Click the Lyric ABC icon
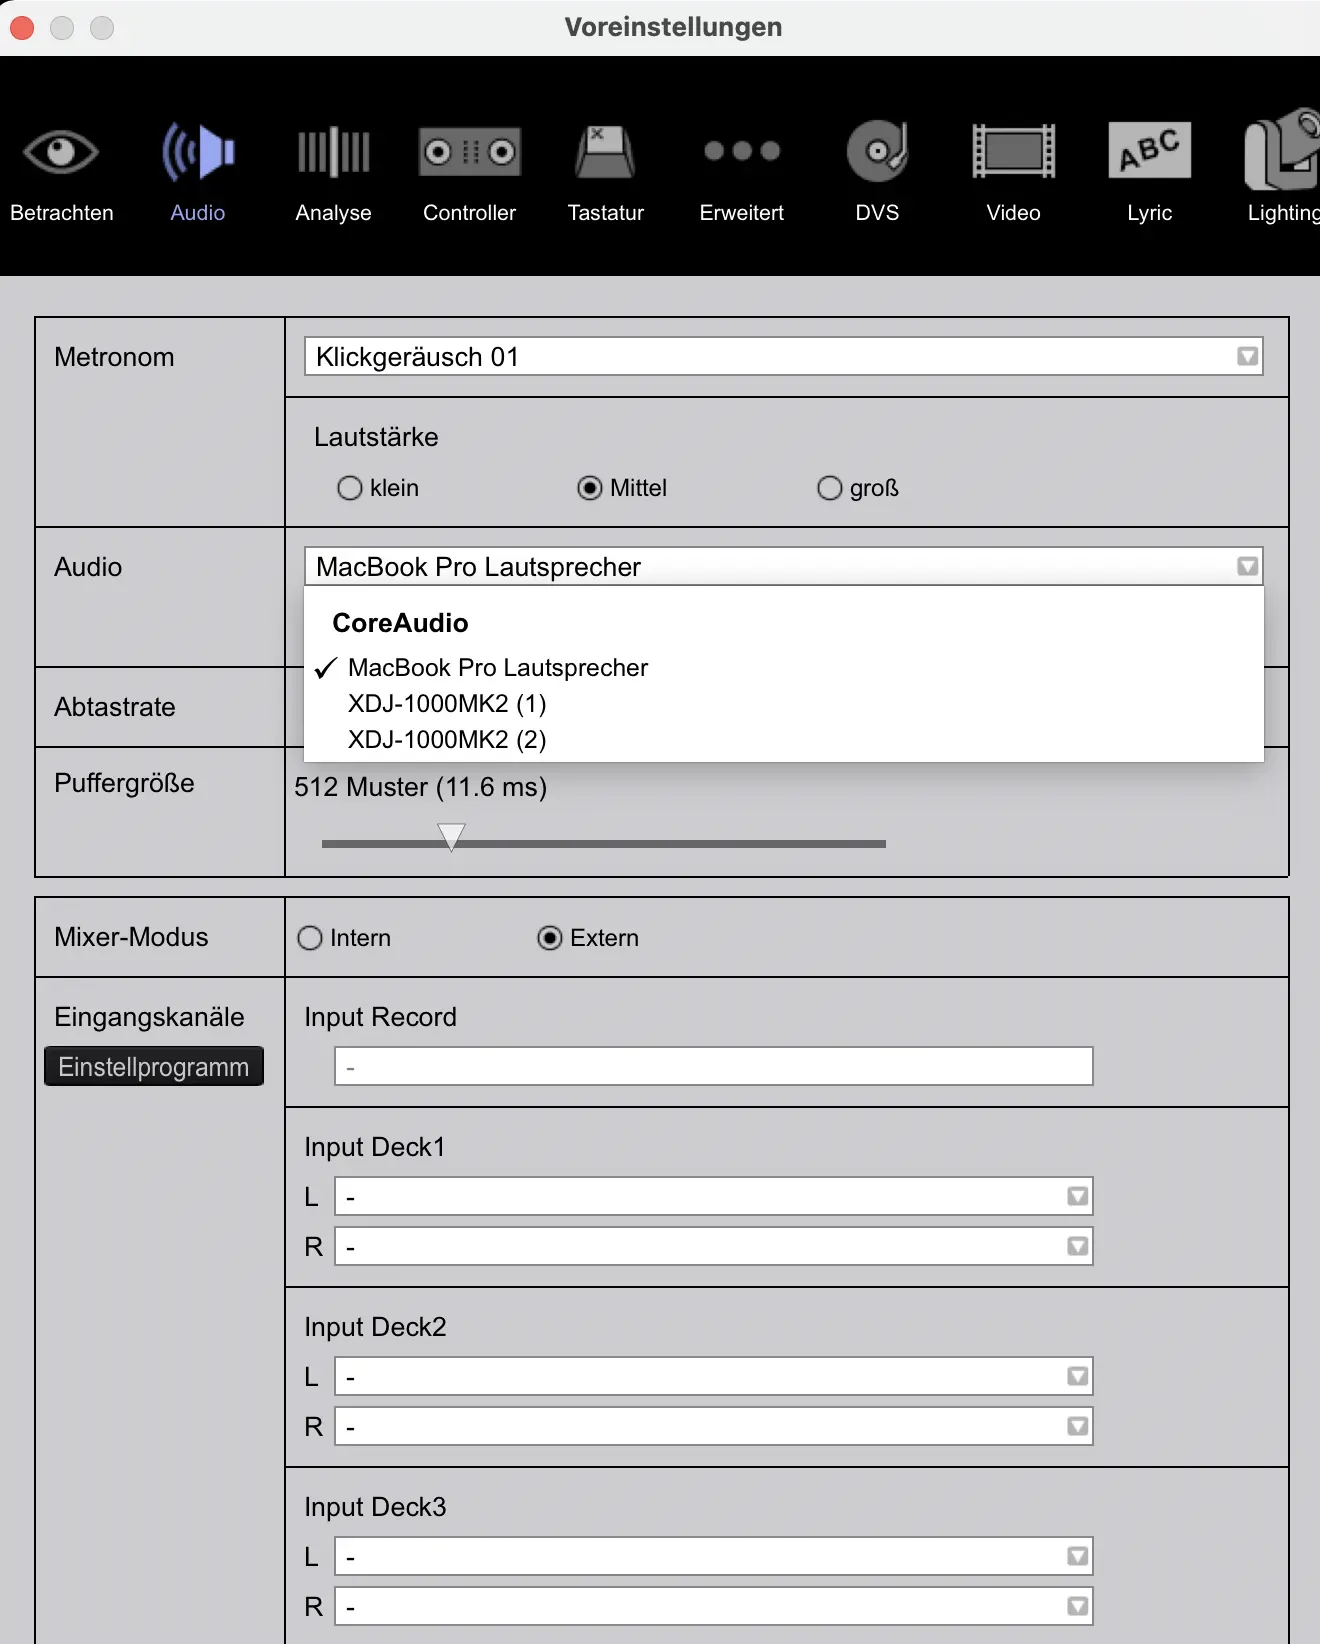 tap(1149, 153)
